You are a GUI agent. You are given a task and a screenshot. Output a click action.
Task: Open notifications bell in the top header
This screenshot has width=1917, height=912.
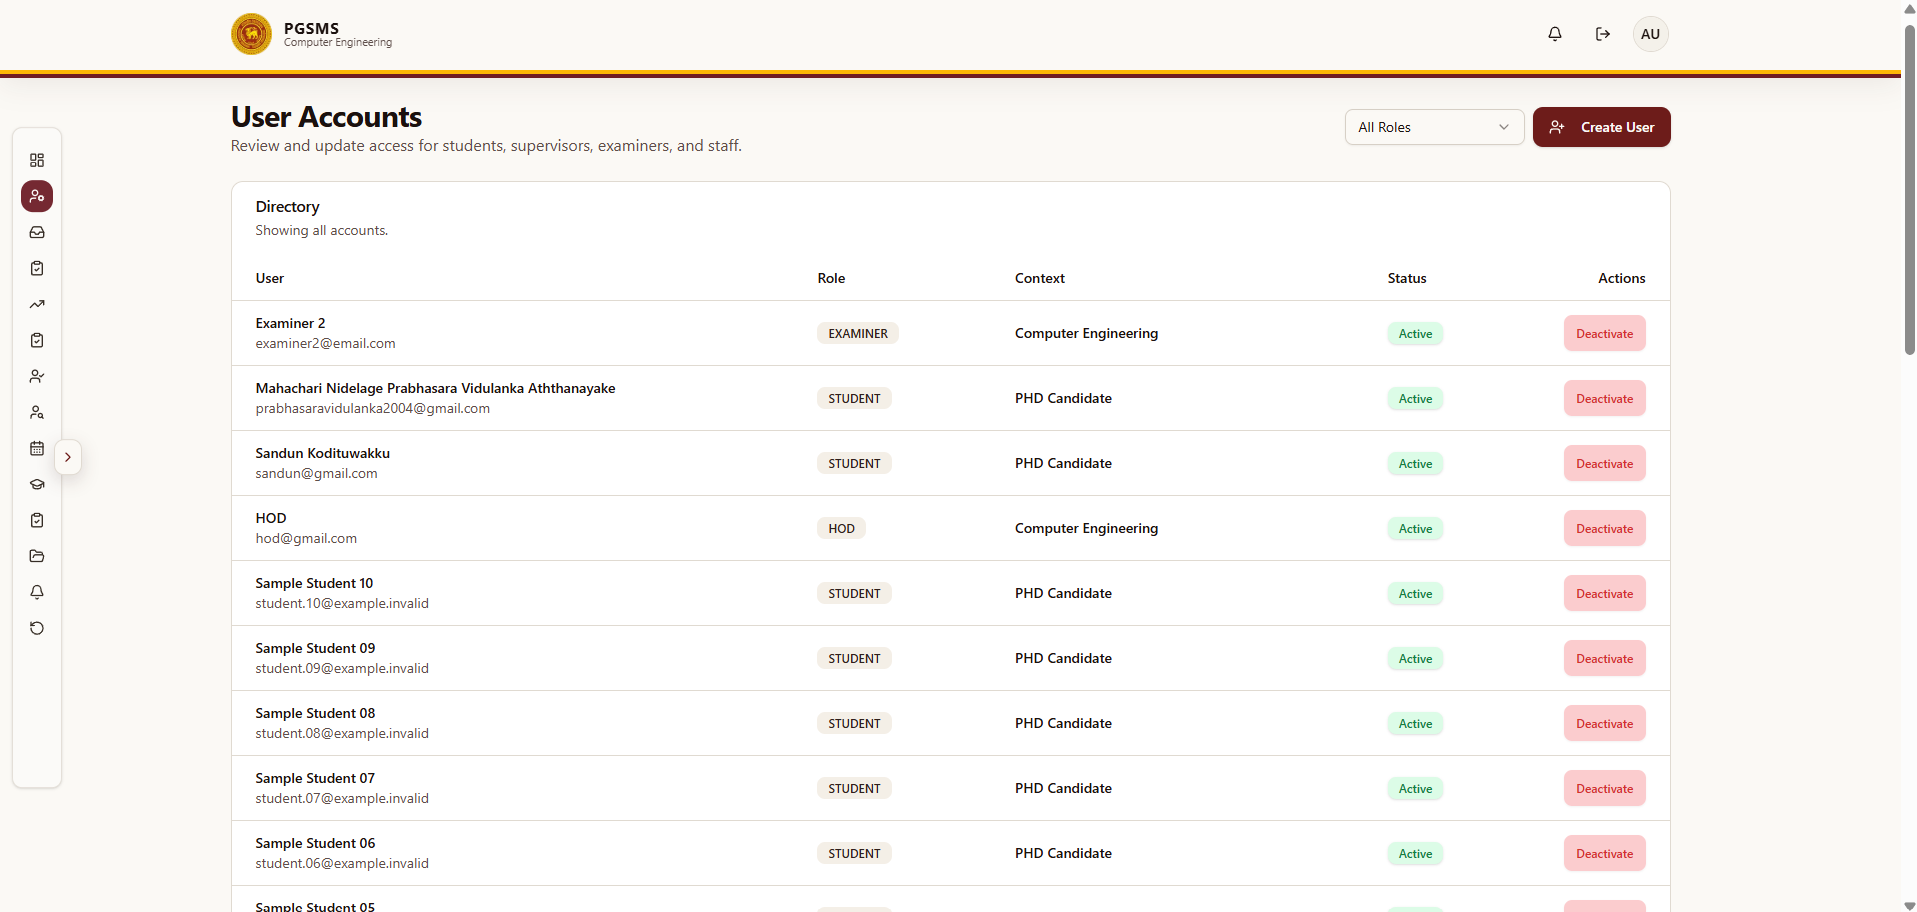tap(1555, 34)
